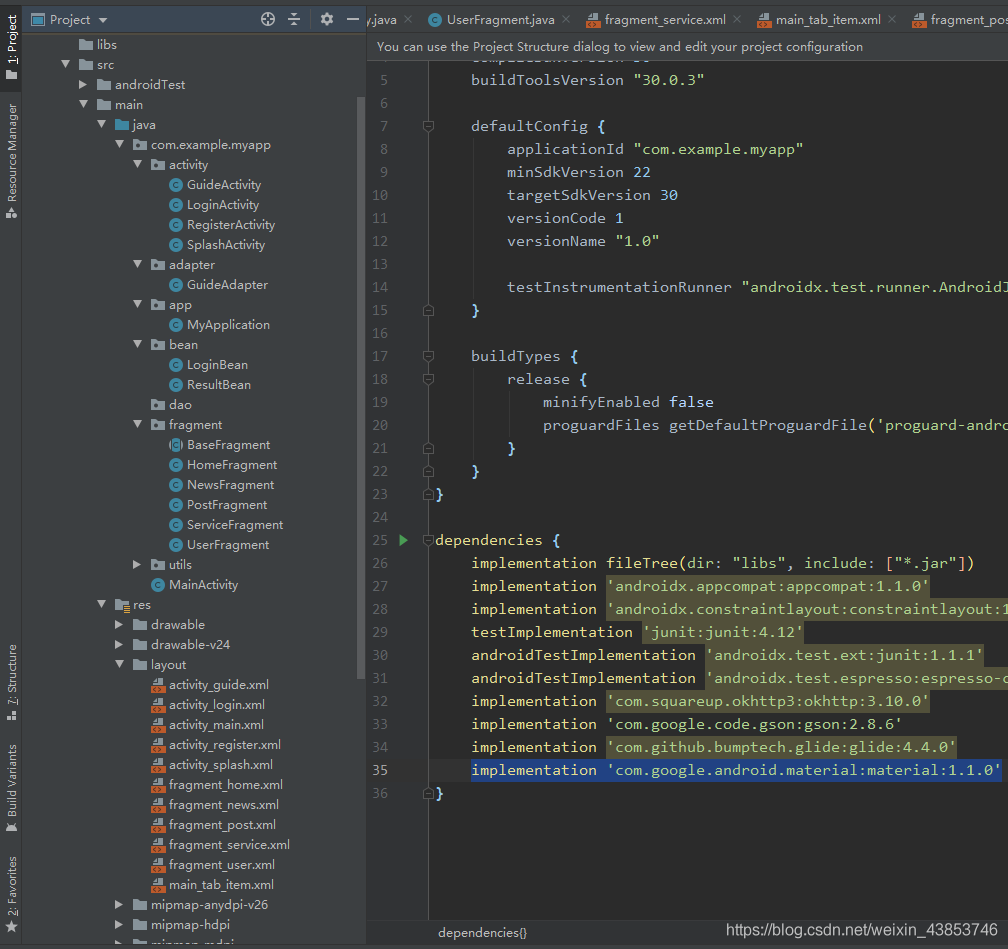Select BaseFragment abstract class icon
The width and height of the screenshot is (1008, 949).
point(176,445)
